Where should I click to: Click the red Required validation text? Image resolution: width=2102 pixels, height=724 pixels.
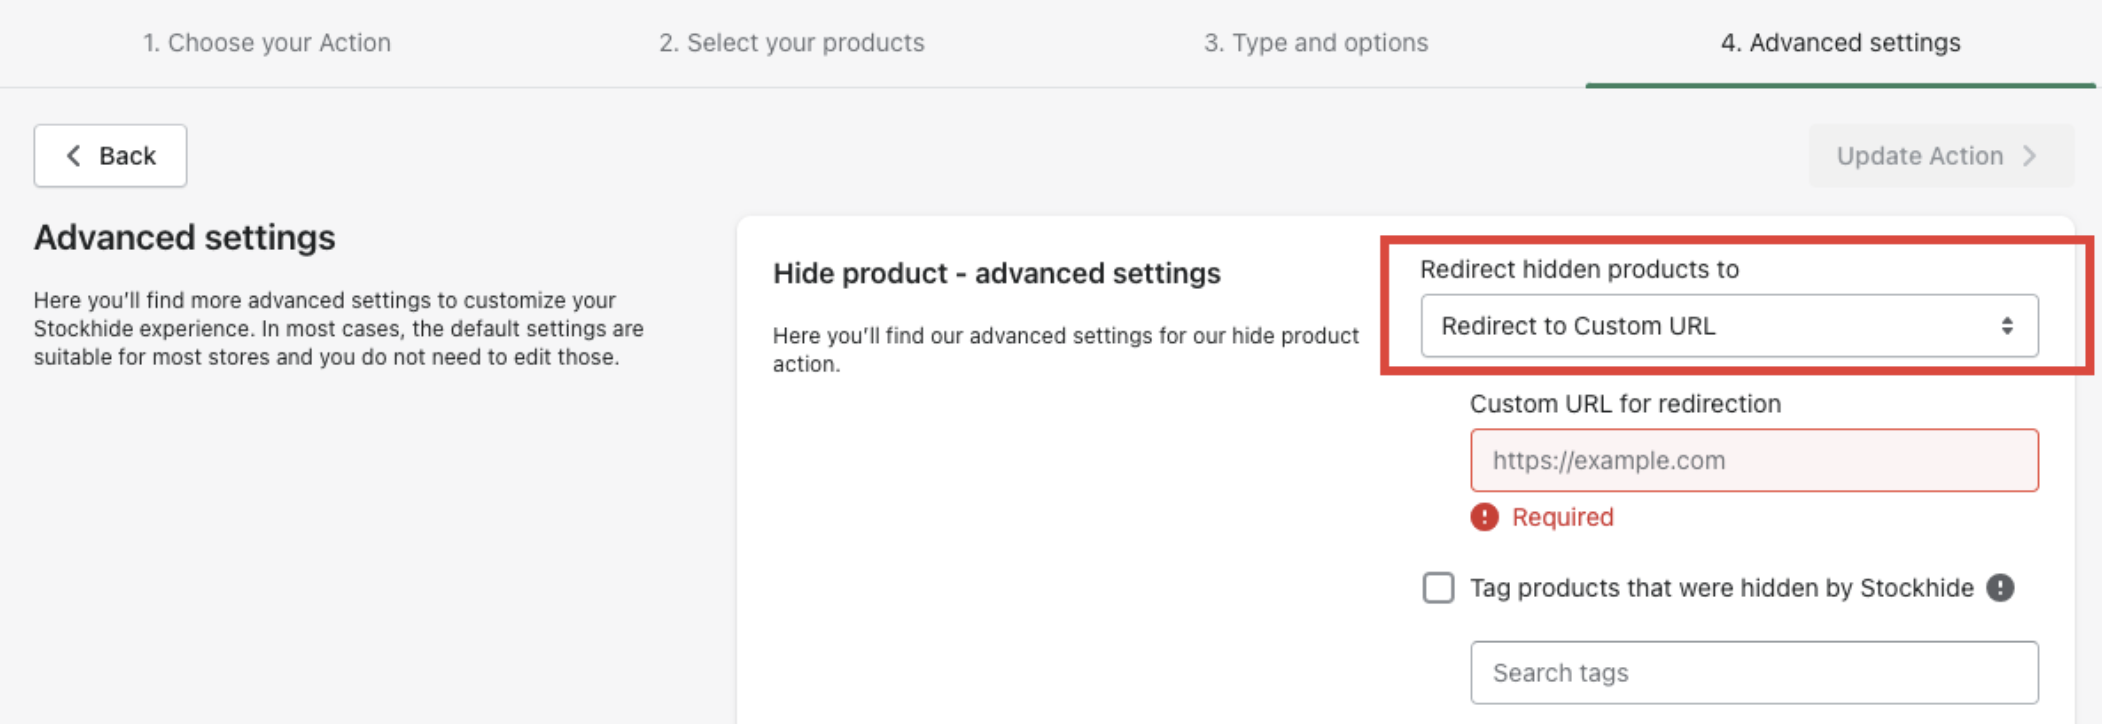pos(1562,517)
